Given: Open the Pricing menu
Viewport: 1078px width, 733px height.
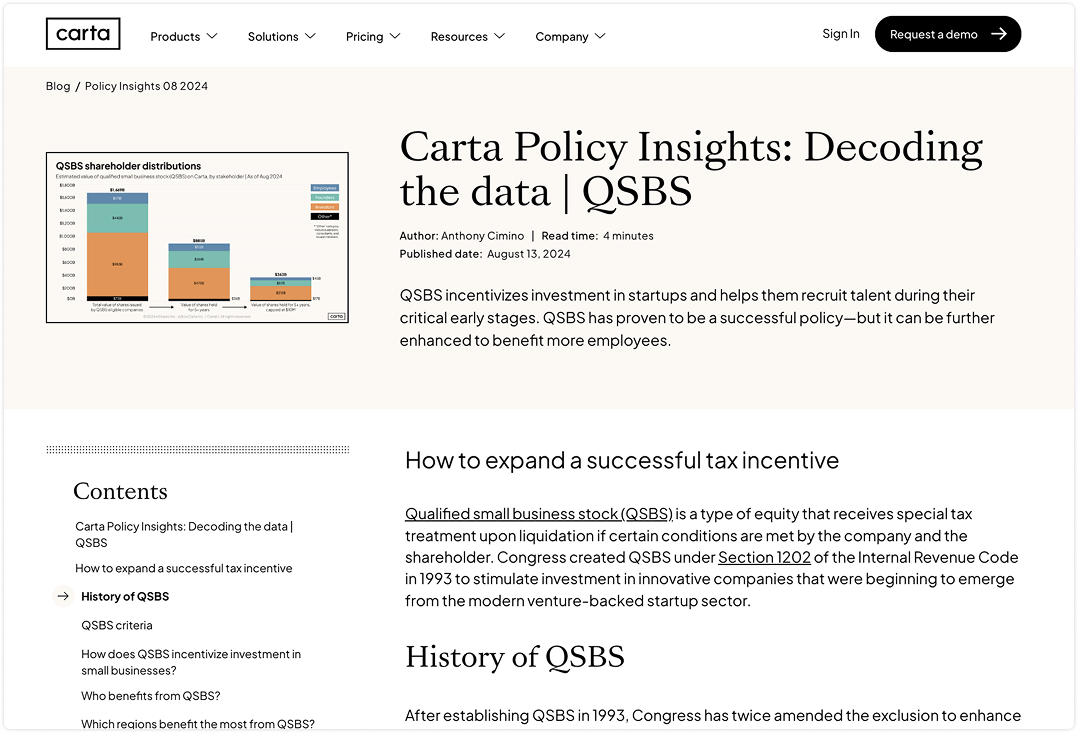Looking at the screenshot, I should pyautogui.click(x=372, y=36).
